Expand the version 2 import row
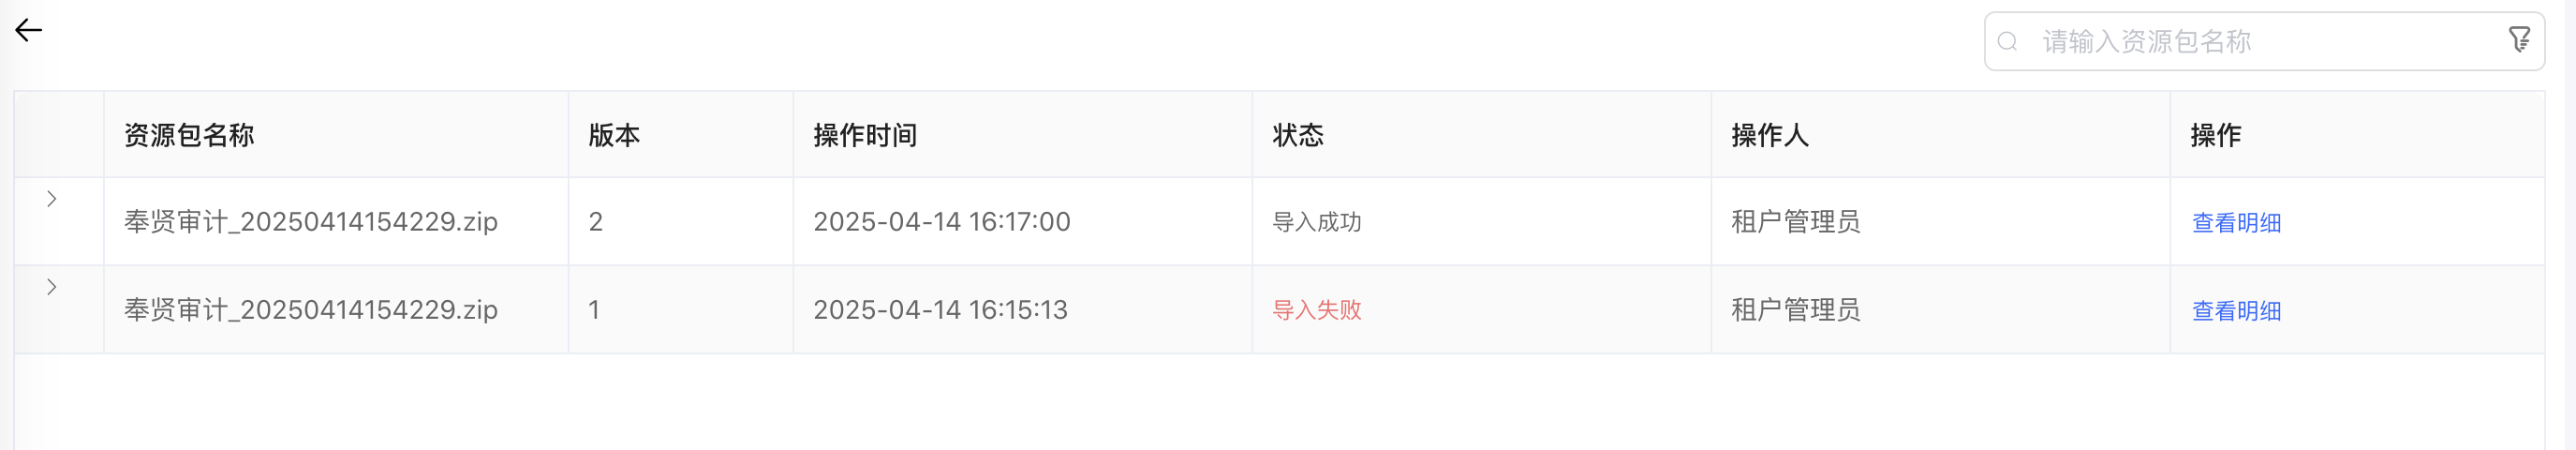The width and height of the screenshot is (2576, 450). (x=52, y=199)
